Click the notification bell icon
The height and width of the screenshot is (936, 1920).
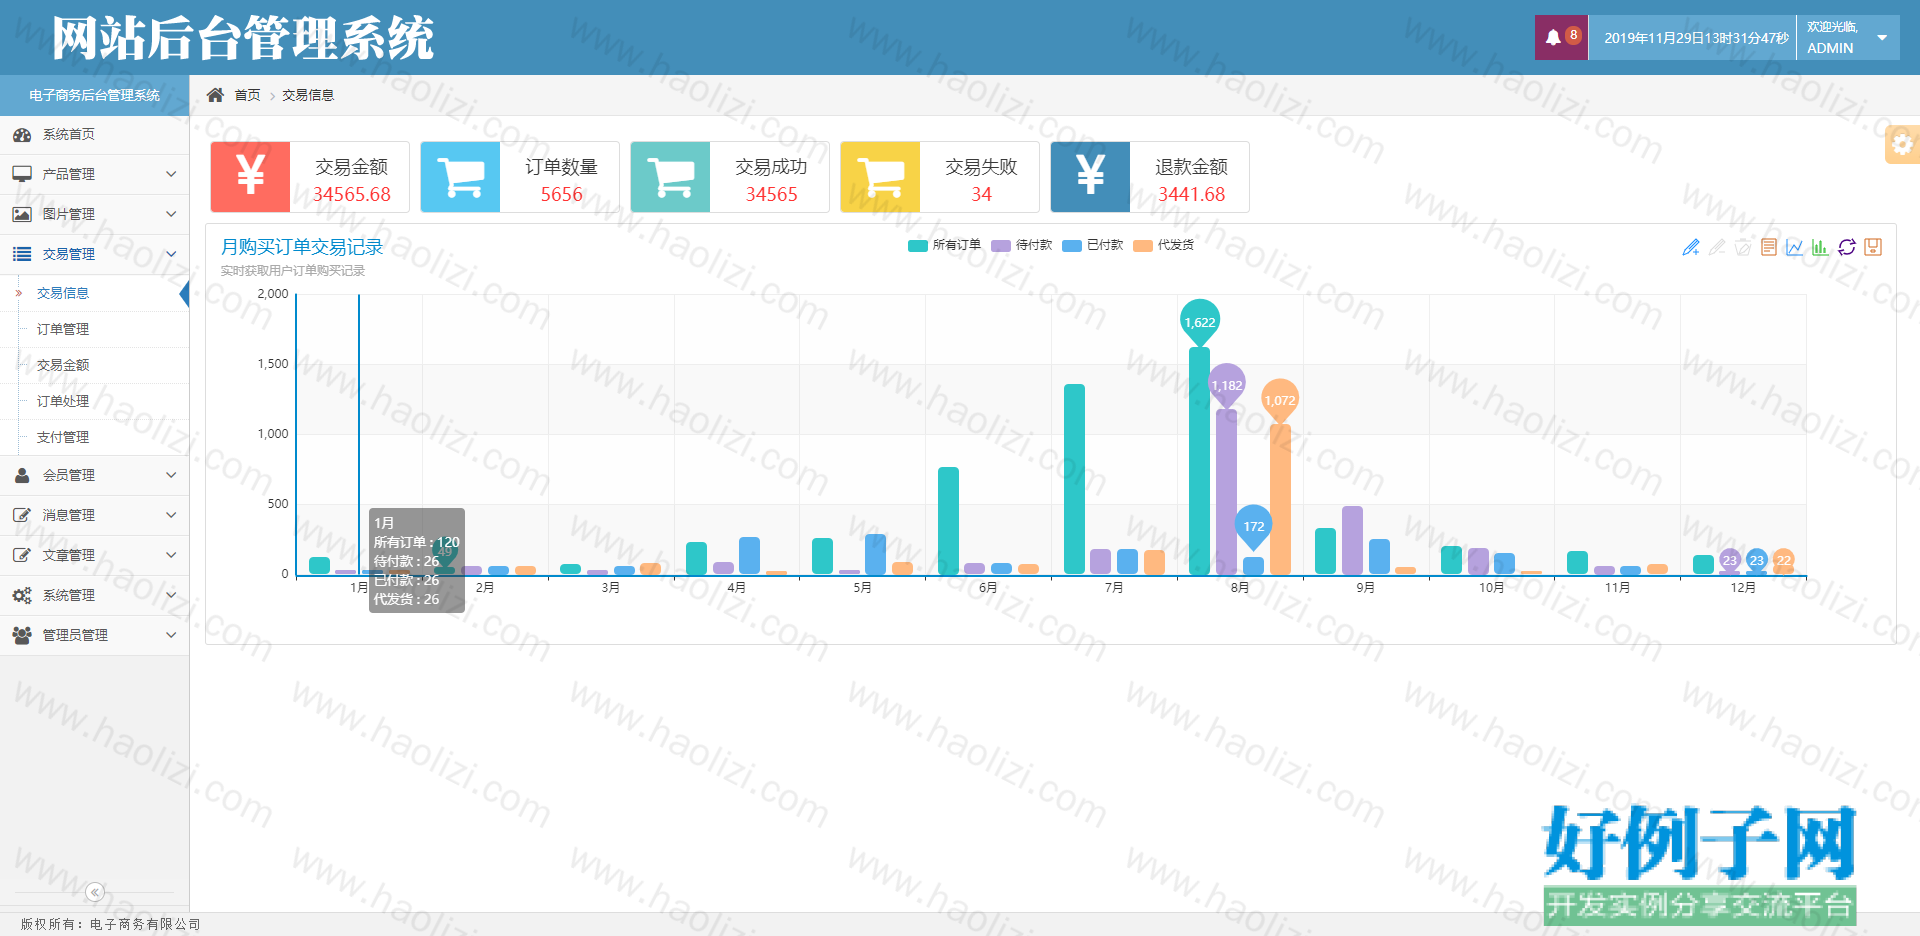click(1552, 38)
